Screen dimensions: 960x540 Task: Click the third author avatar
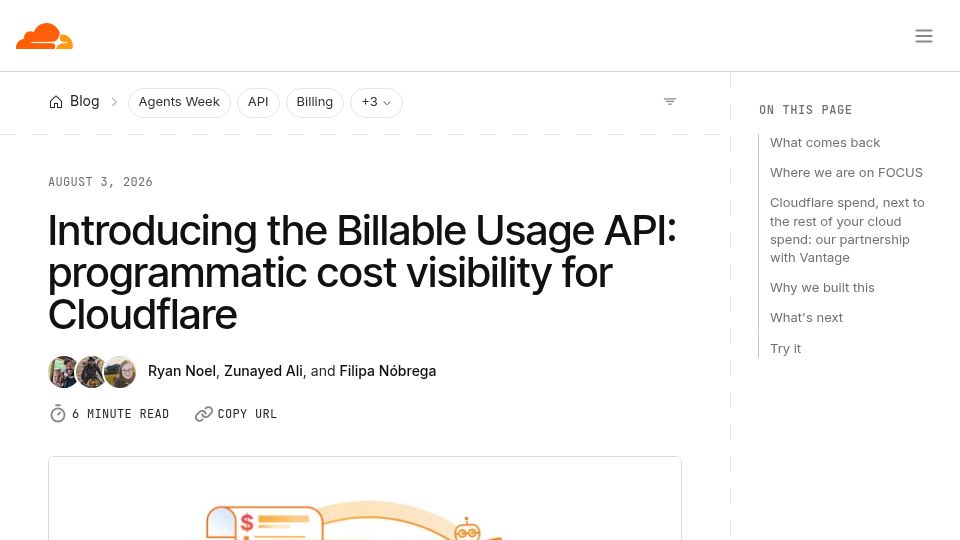[x=120, y=372]
